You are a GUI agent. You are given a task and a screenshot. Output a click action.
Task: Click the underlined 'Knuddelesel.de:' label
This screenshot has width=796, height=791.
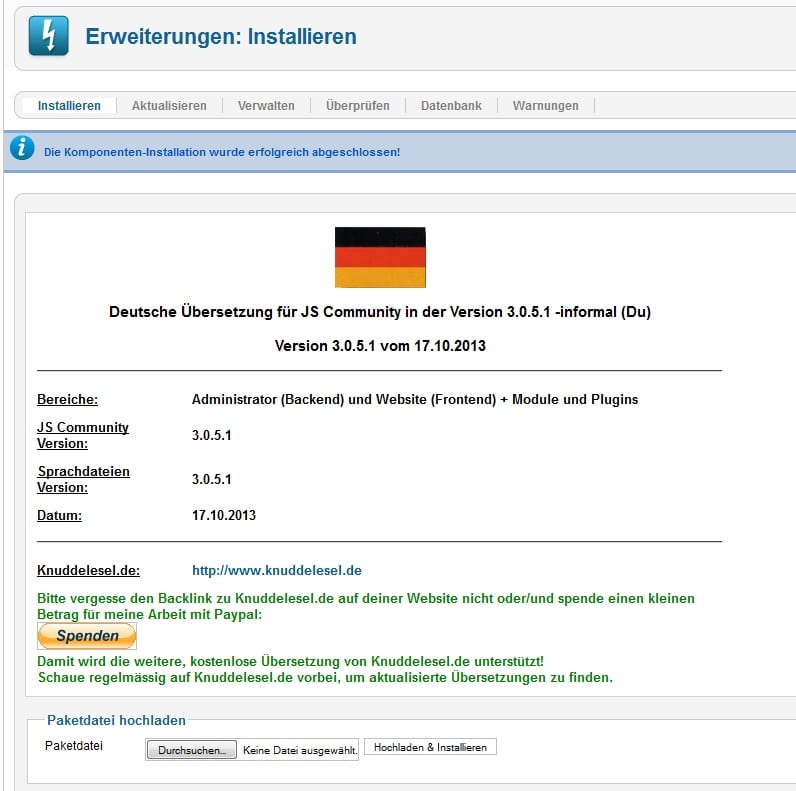tap(88, 570)
